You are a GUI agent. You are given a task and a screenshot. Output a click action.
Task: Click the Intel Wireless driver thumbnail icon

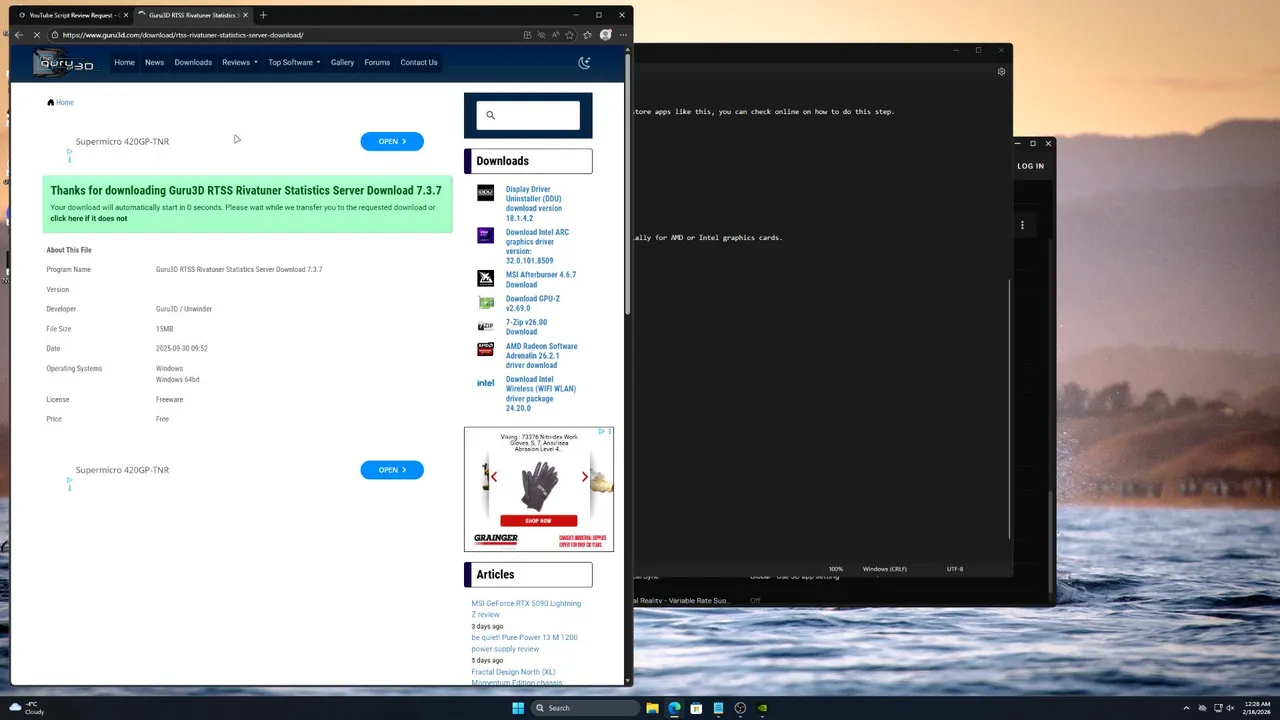(485, 383)
